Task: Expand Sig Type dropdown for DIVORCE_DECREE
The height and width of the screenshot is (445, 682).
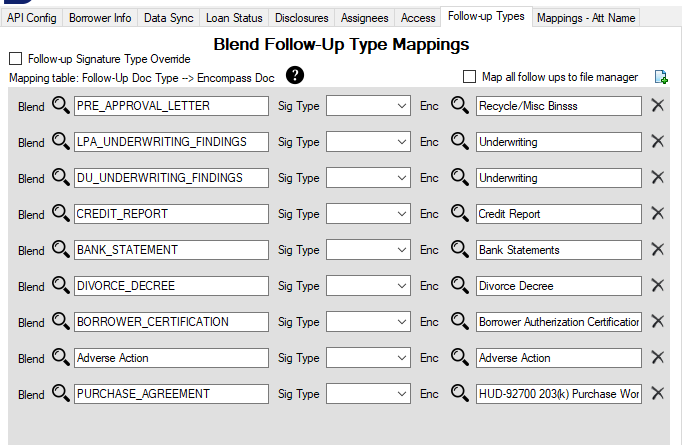Action: point(368,286)
